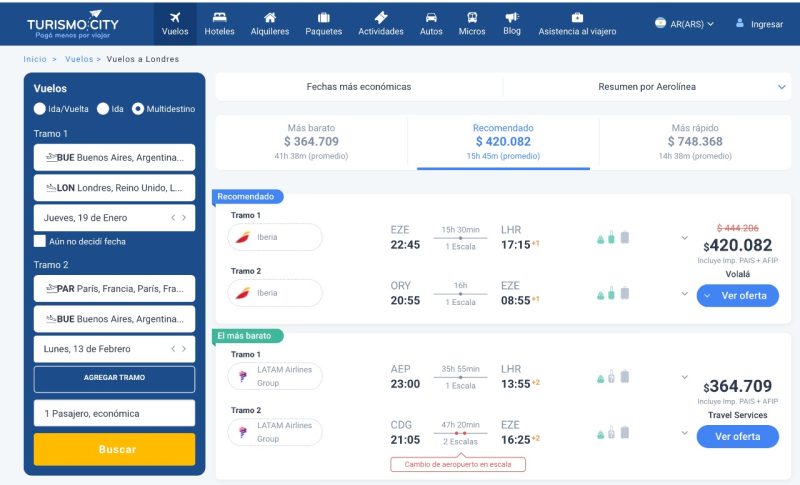Check the Aún no decidí fecha box

40,241
